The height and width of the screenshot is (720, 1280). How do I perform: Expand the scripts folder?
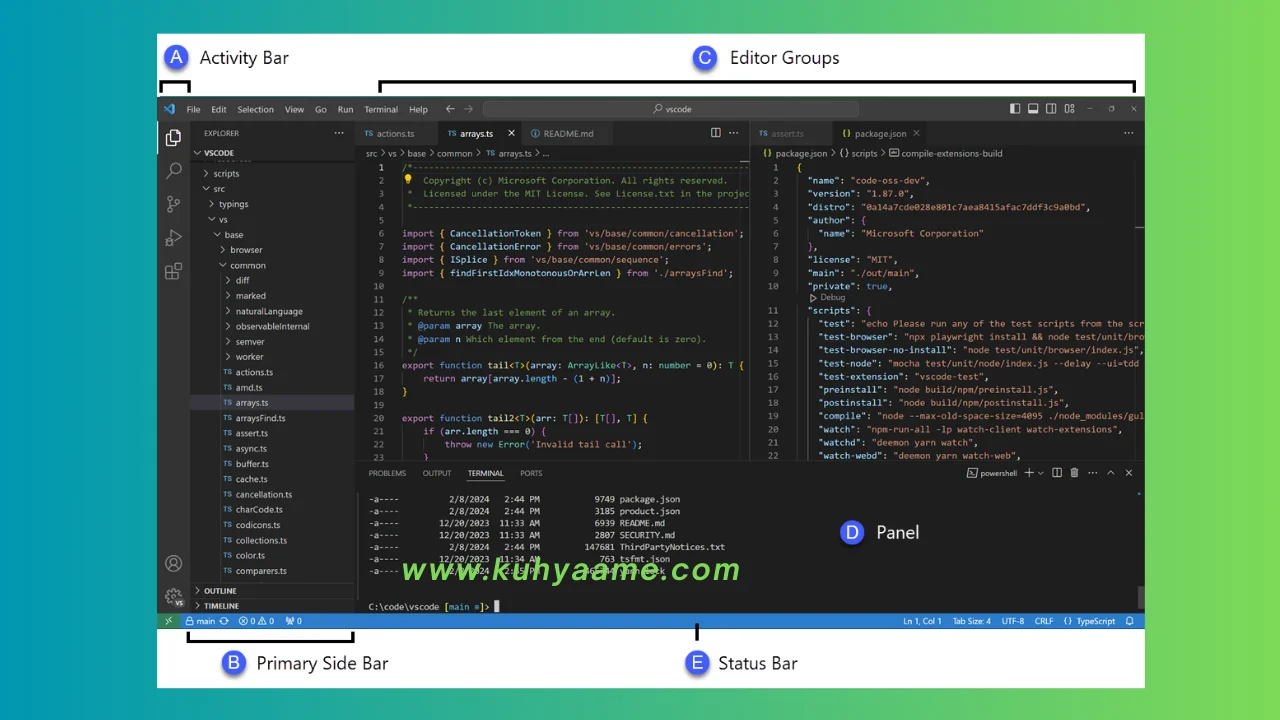click(206, 174)
